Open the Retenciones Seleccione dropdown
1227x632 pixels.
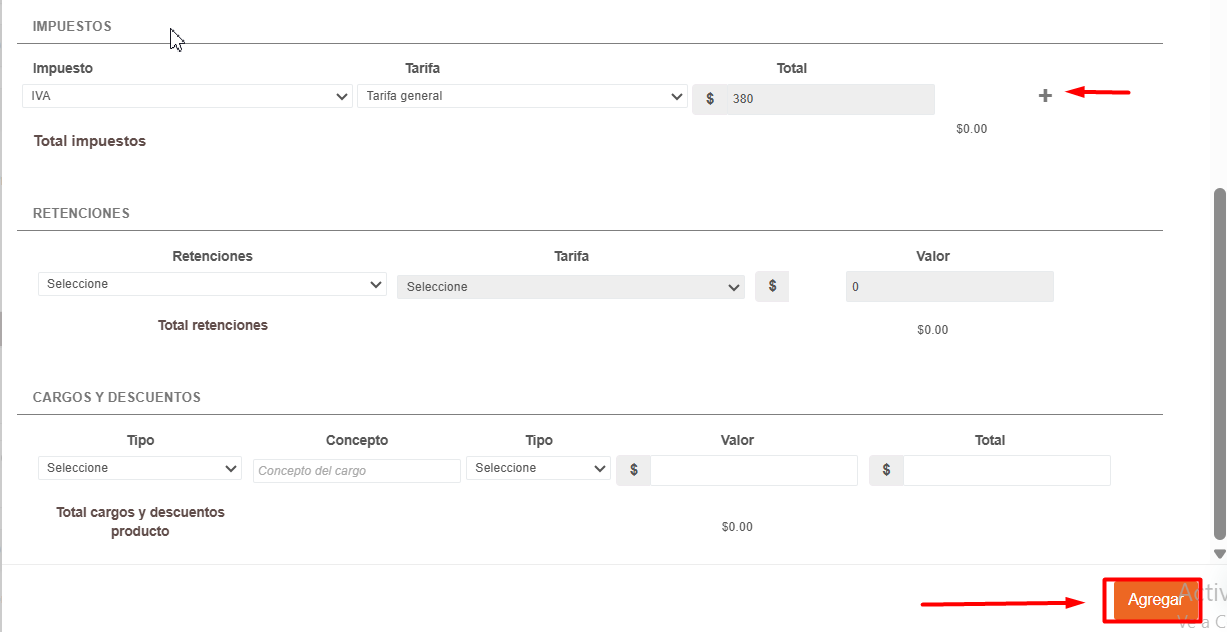[212, 284]
